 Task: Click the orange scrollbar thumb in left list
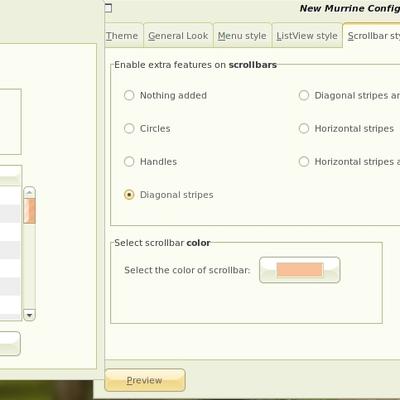click(29, 211)
